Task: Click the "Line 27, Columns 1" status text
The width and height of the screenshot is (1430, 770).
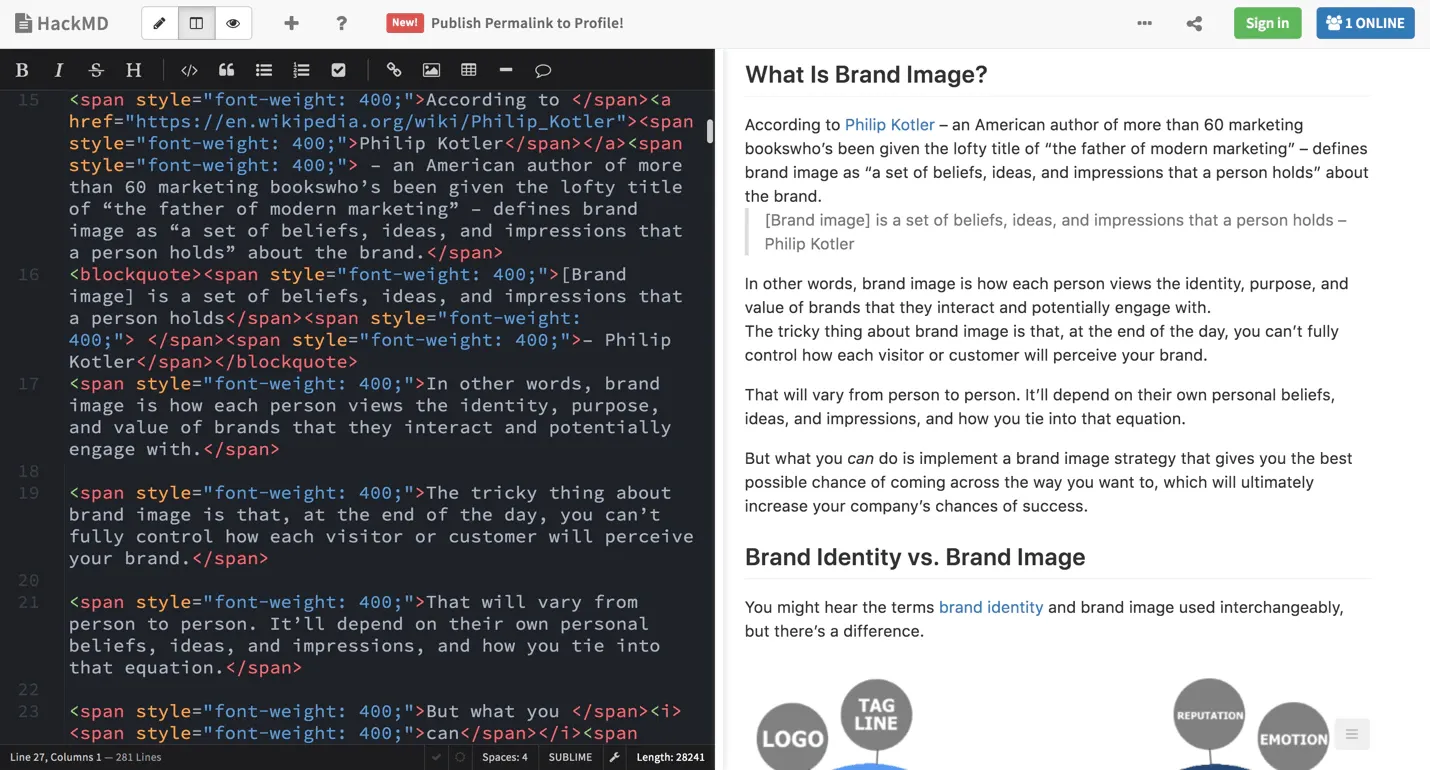Action: pos(56,757)
